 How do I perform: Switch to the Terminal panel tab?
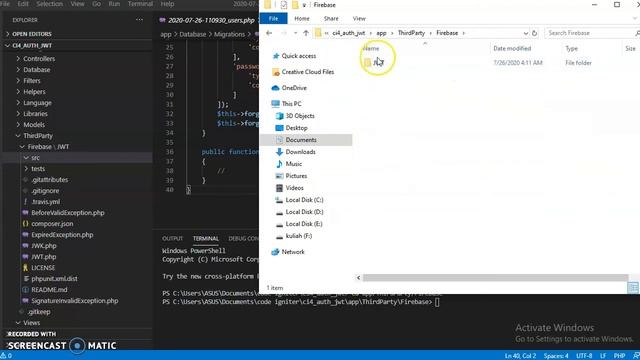(206, 238)
